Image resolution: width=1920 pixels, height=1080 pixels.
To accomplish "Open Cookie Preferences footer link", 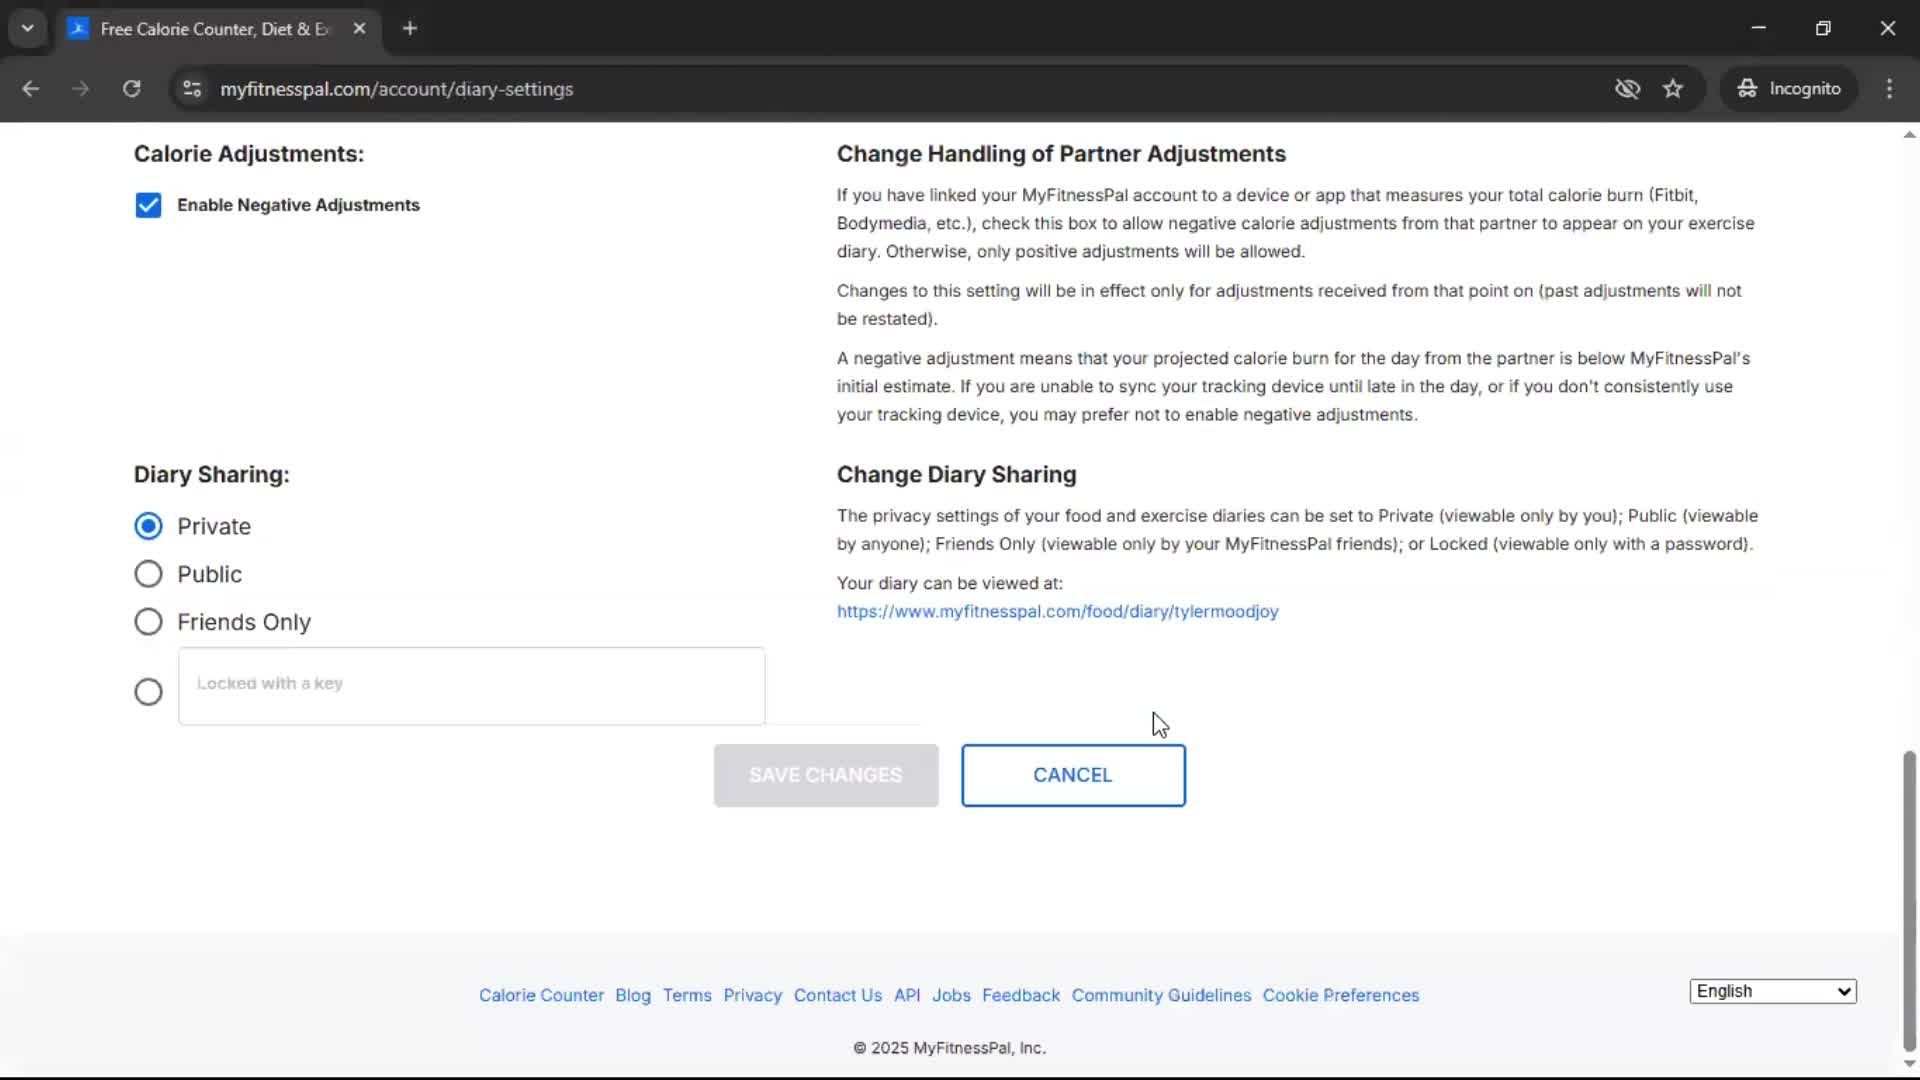I will point(1340,995).
